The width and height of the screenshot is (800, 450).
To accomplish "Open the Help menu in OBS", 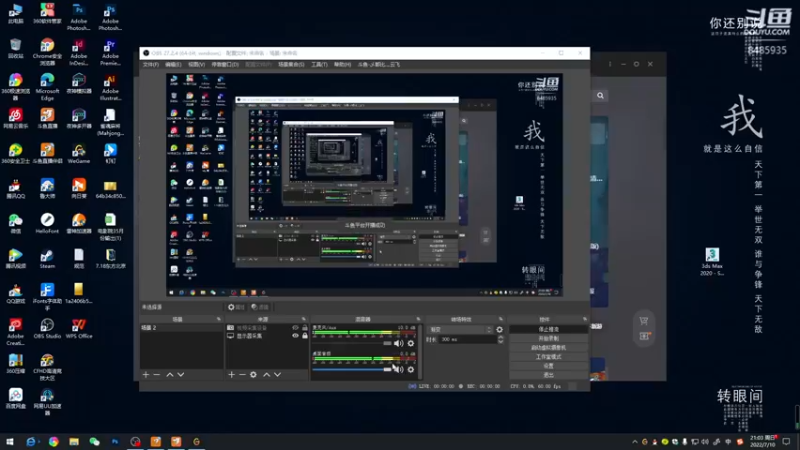I will click(342, 65).
